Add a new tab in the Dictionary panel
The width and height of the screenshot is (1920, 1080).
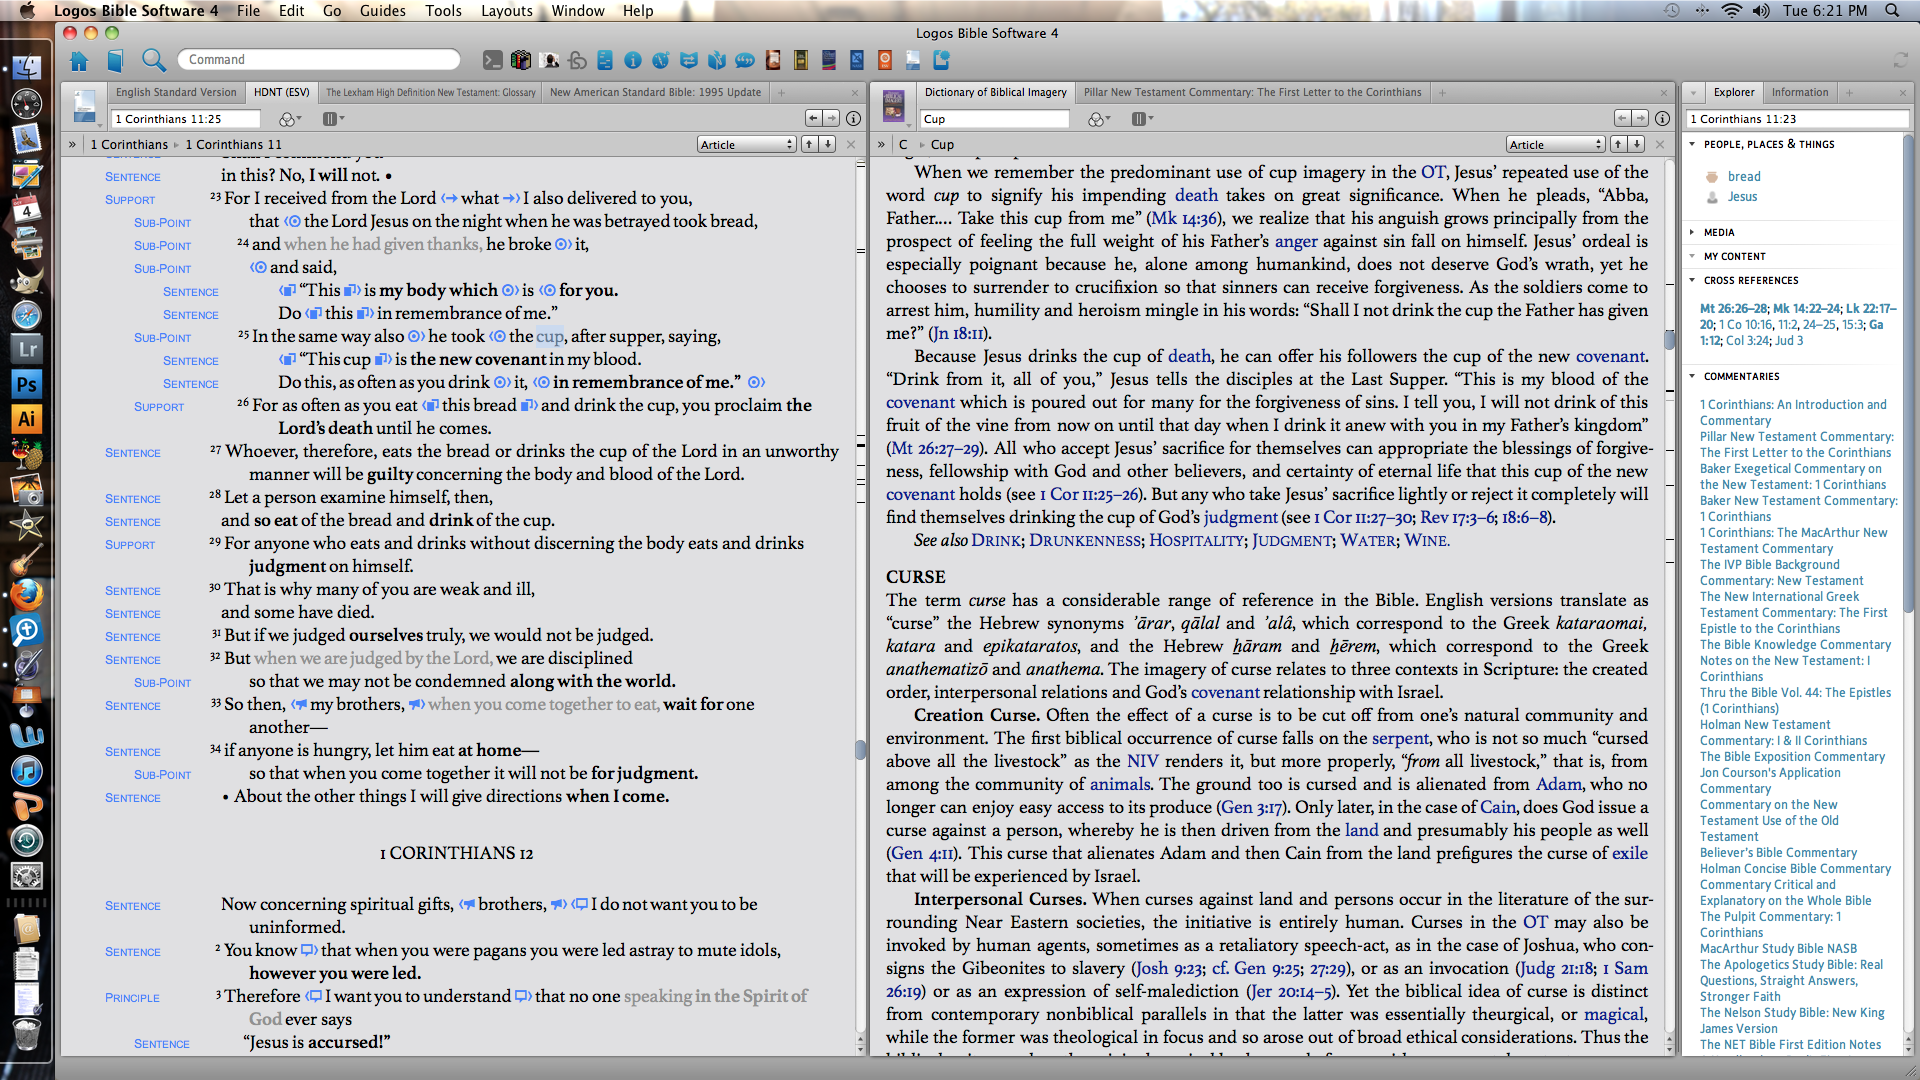(x=1442, y=93)
